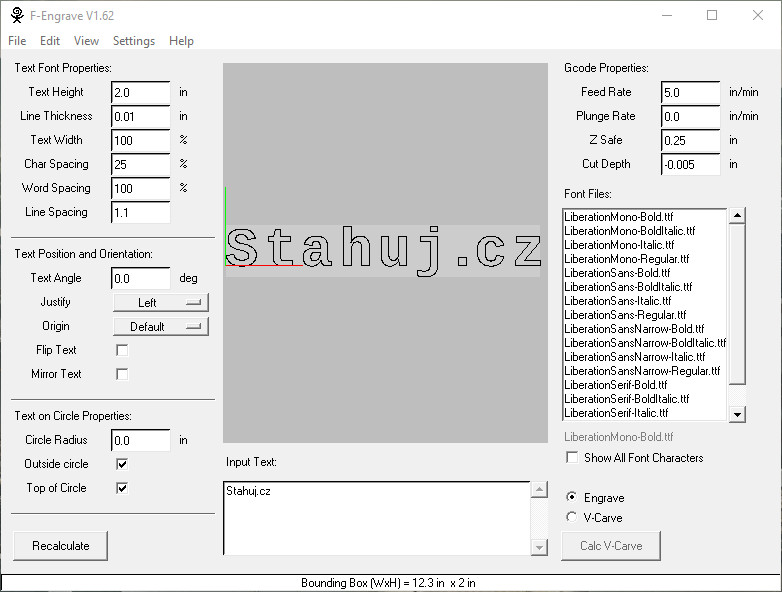Viewport: 782px width, 592px height.
Task: Select LiberationSerif-BoldItalic.ttf font file
Action: click(644, 398)
